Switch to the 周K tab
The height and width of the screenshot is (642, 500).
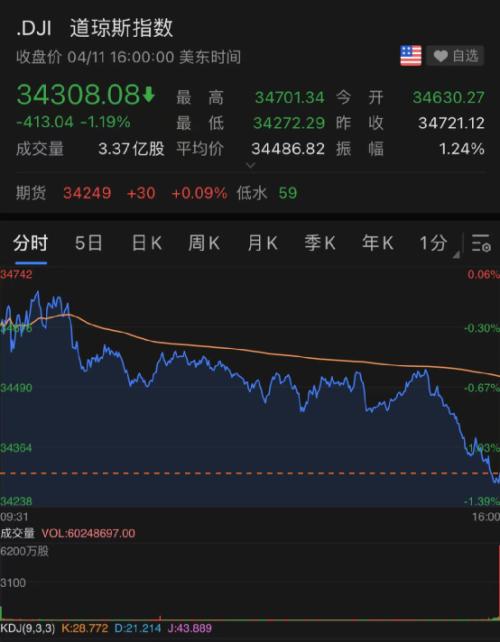[x=204, y=244]
